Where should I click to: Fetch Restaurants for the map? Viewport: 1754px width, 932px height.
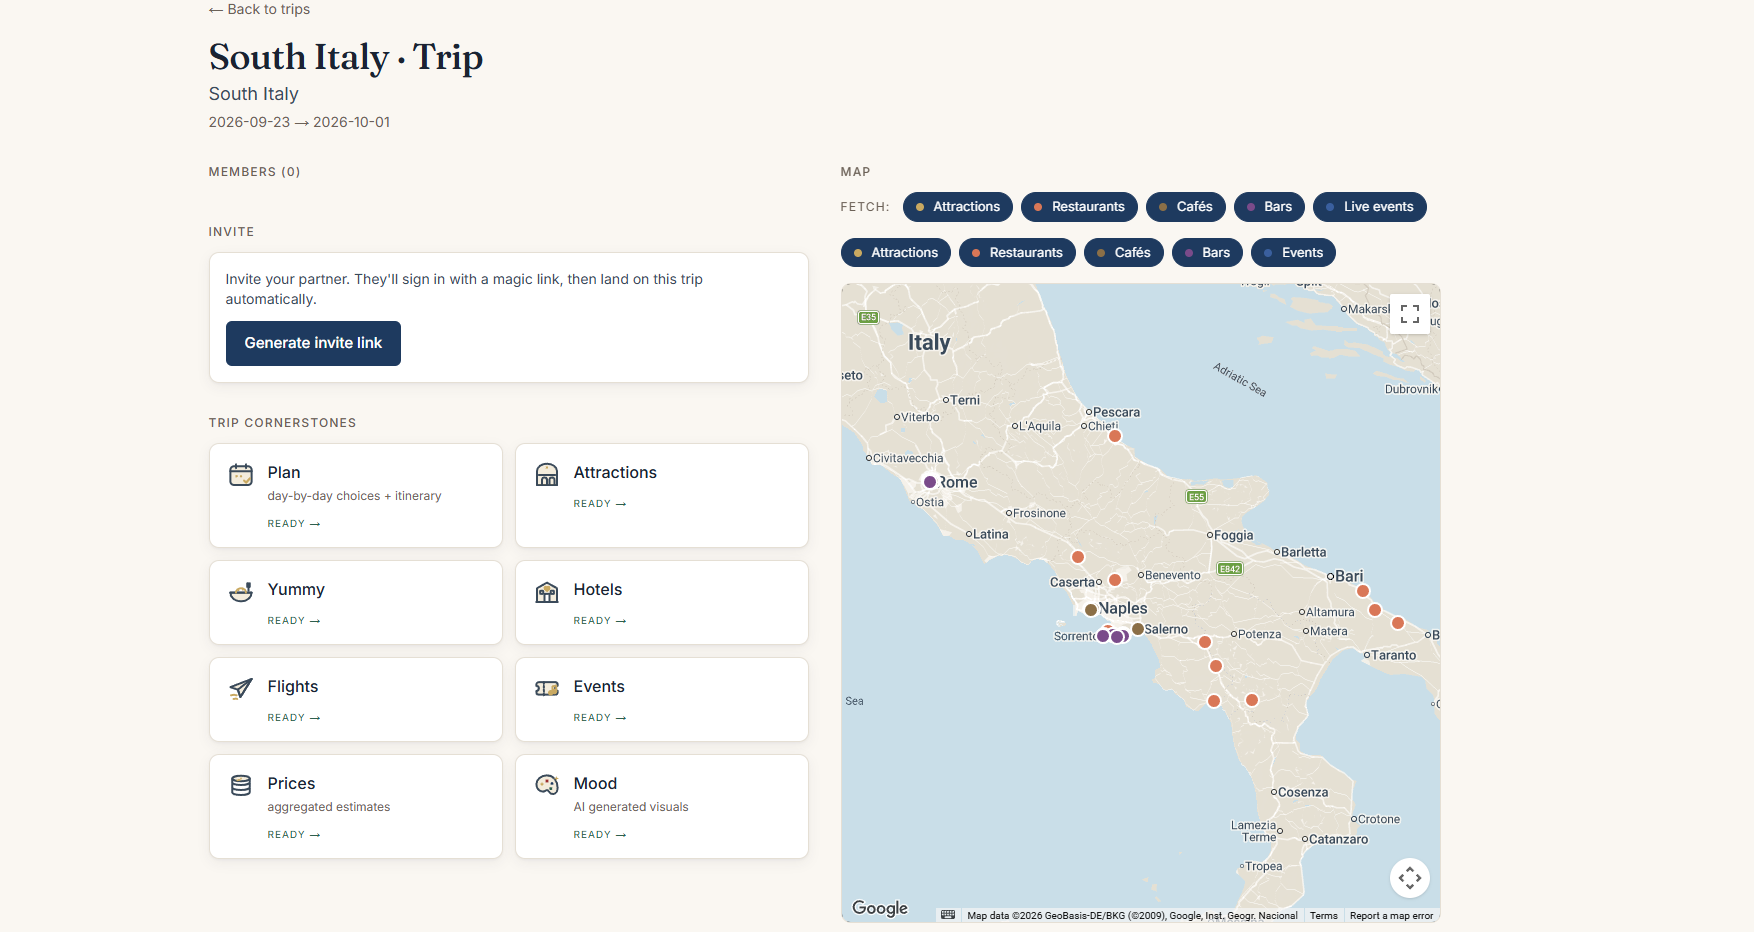point(1079,207)
